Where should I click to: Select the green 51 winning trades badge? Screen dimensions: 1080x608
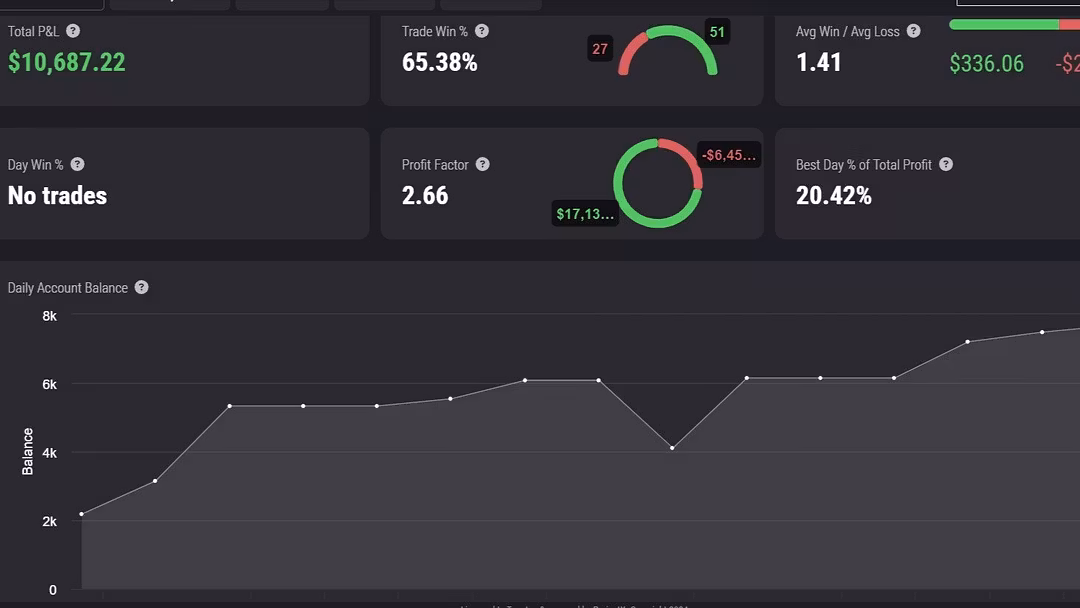717,32
